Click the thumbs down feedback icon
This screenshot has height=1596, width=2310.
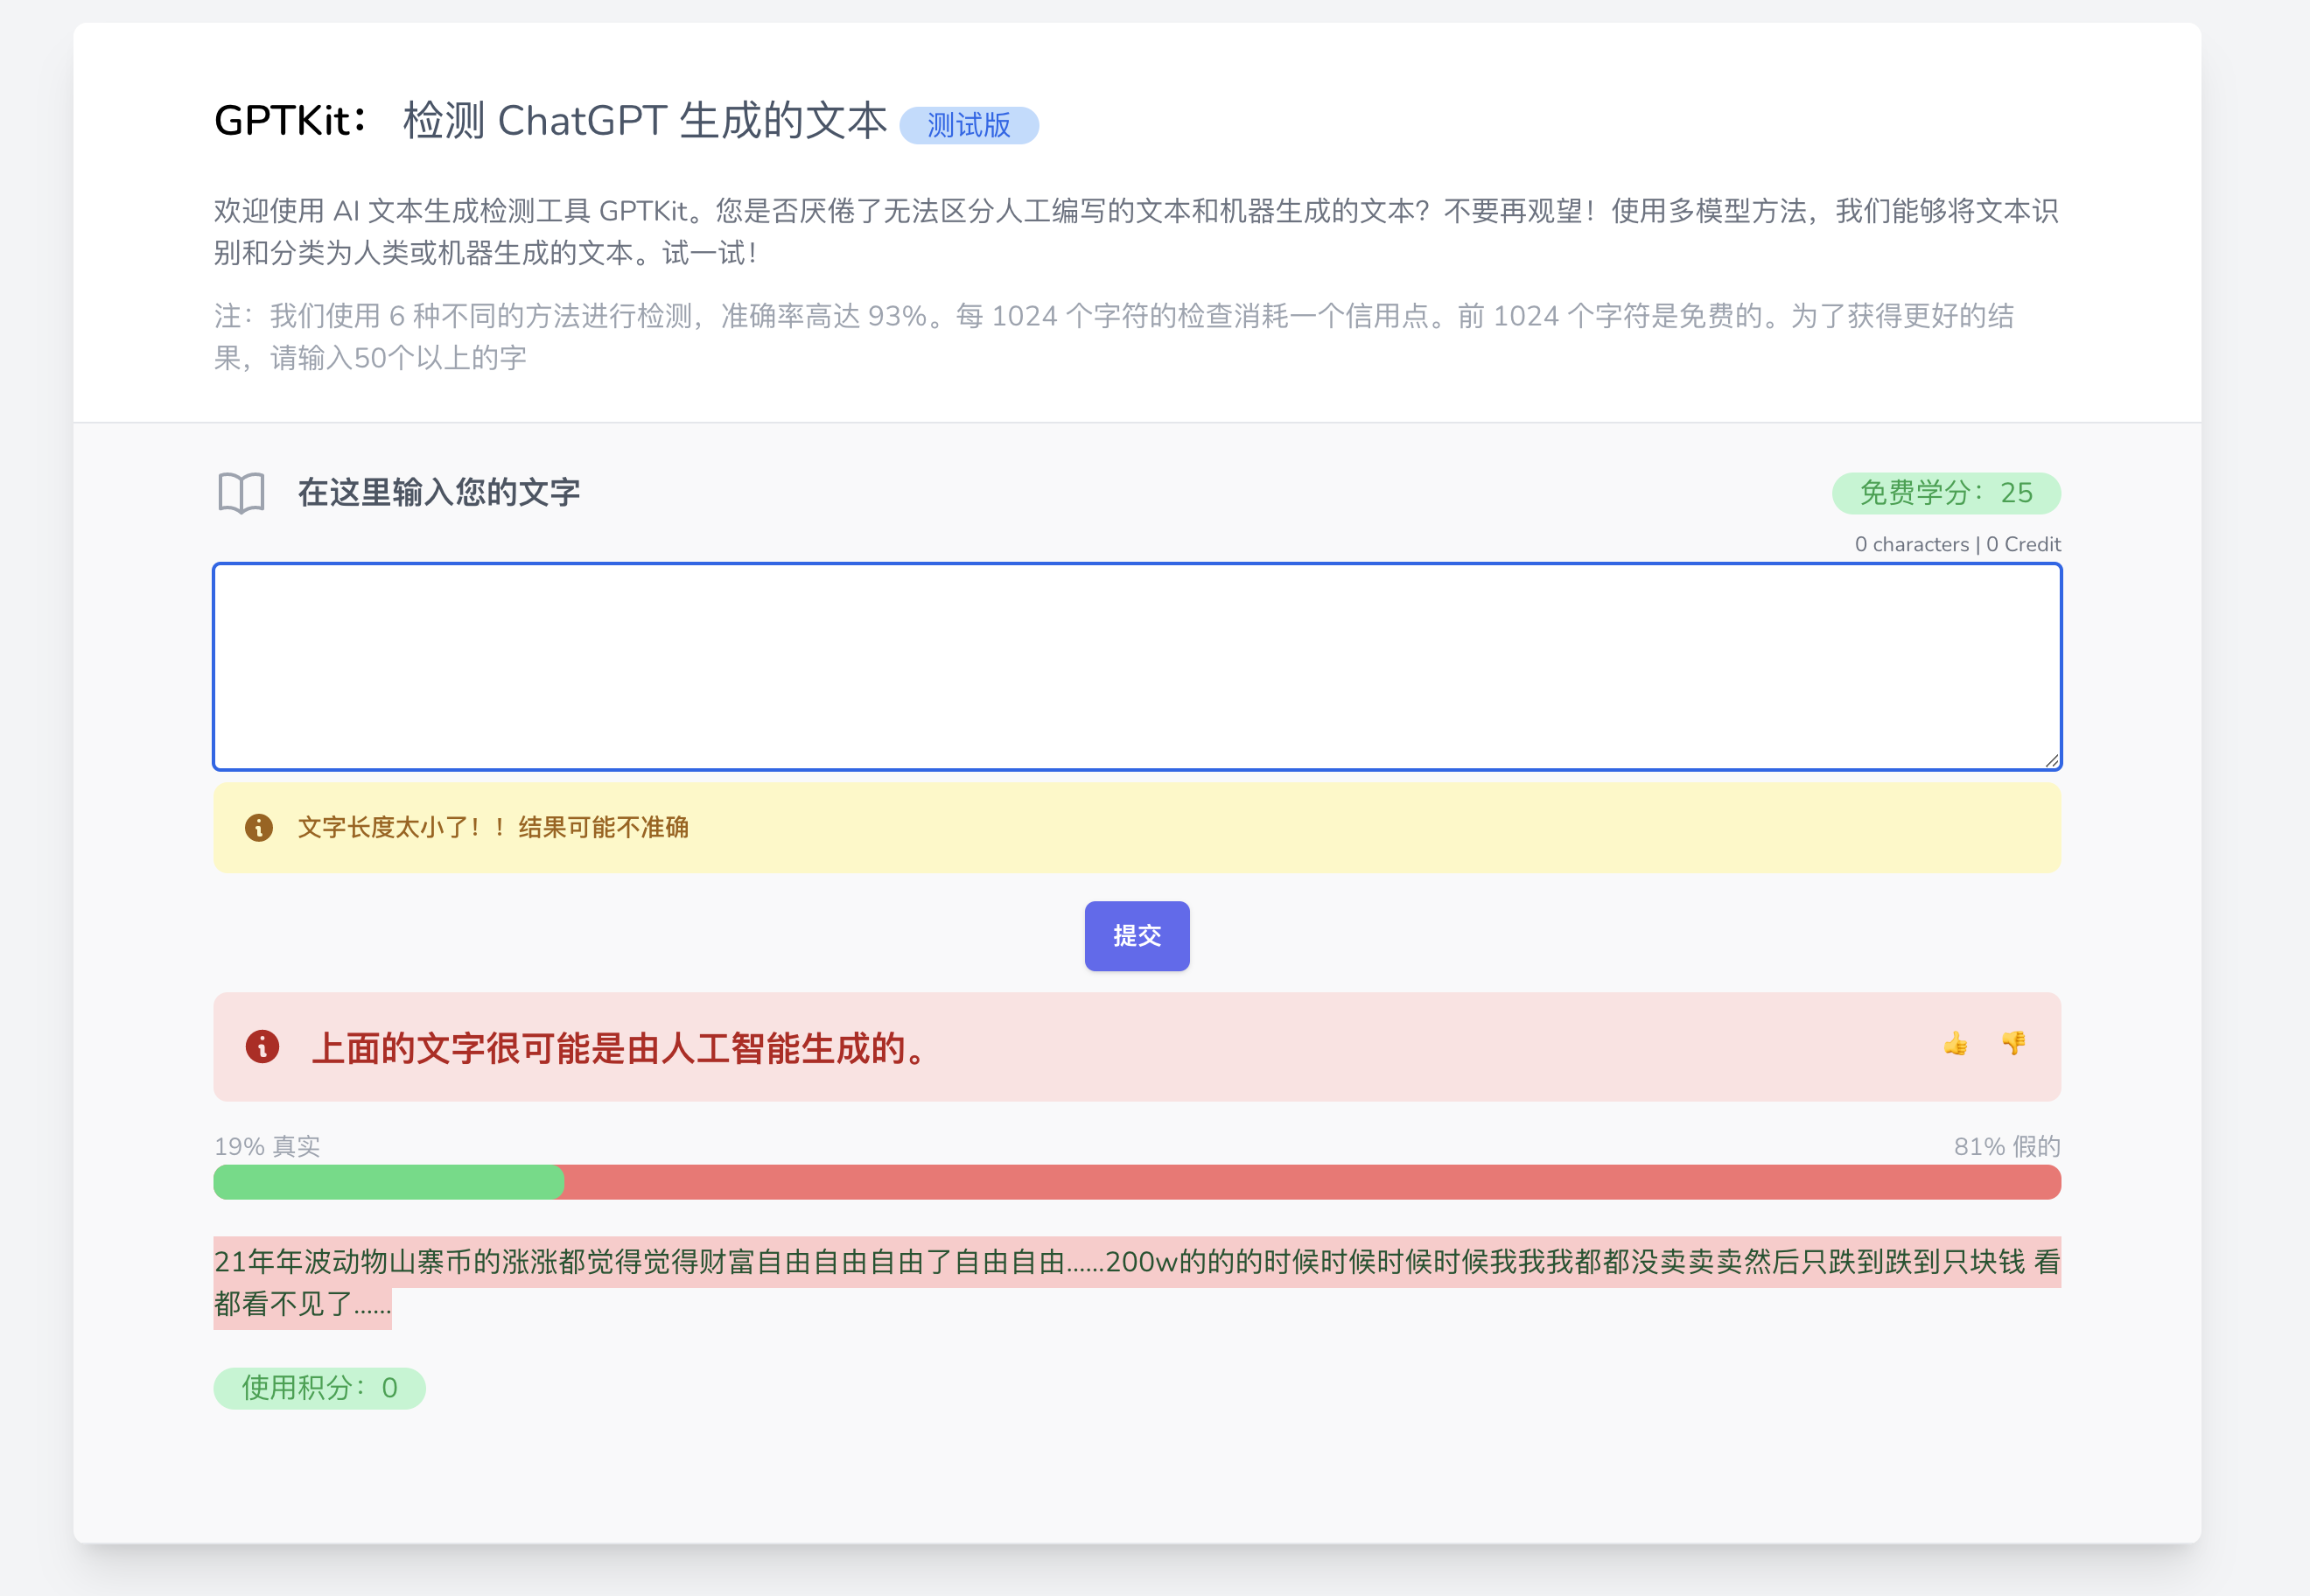(2013, 1044)
